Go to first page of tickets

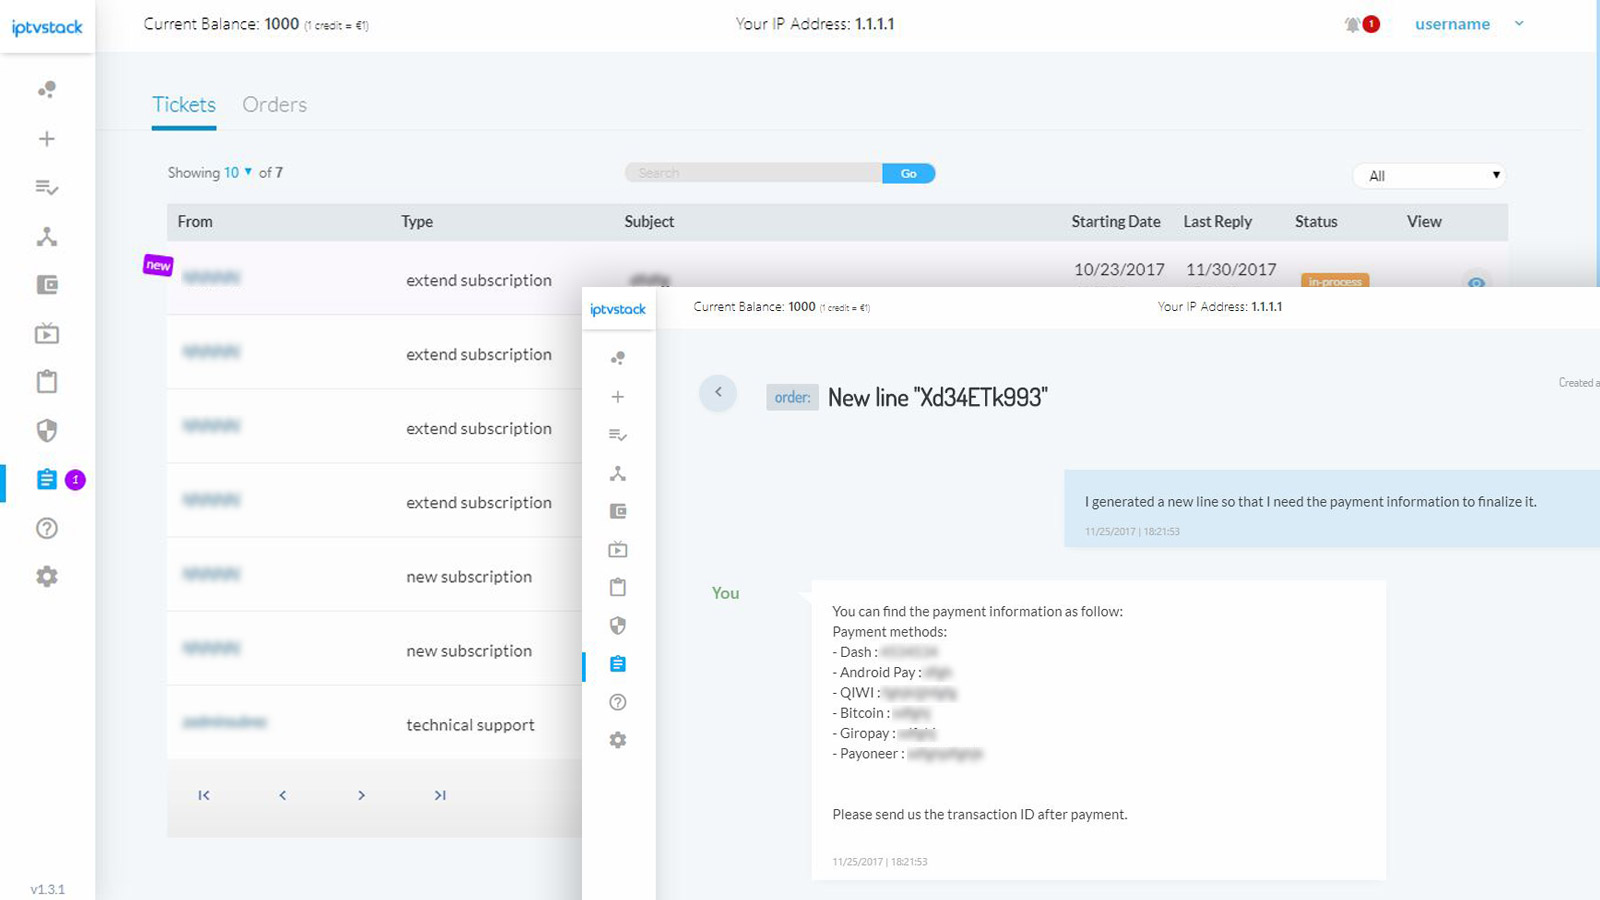click(204, 795)
